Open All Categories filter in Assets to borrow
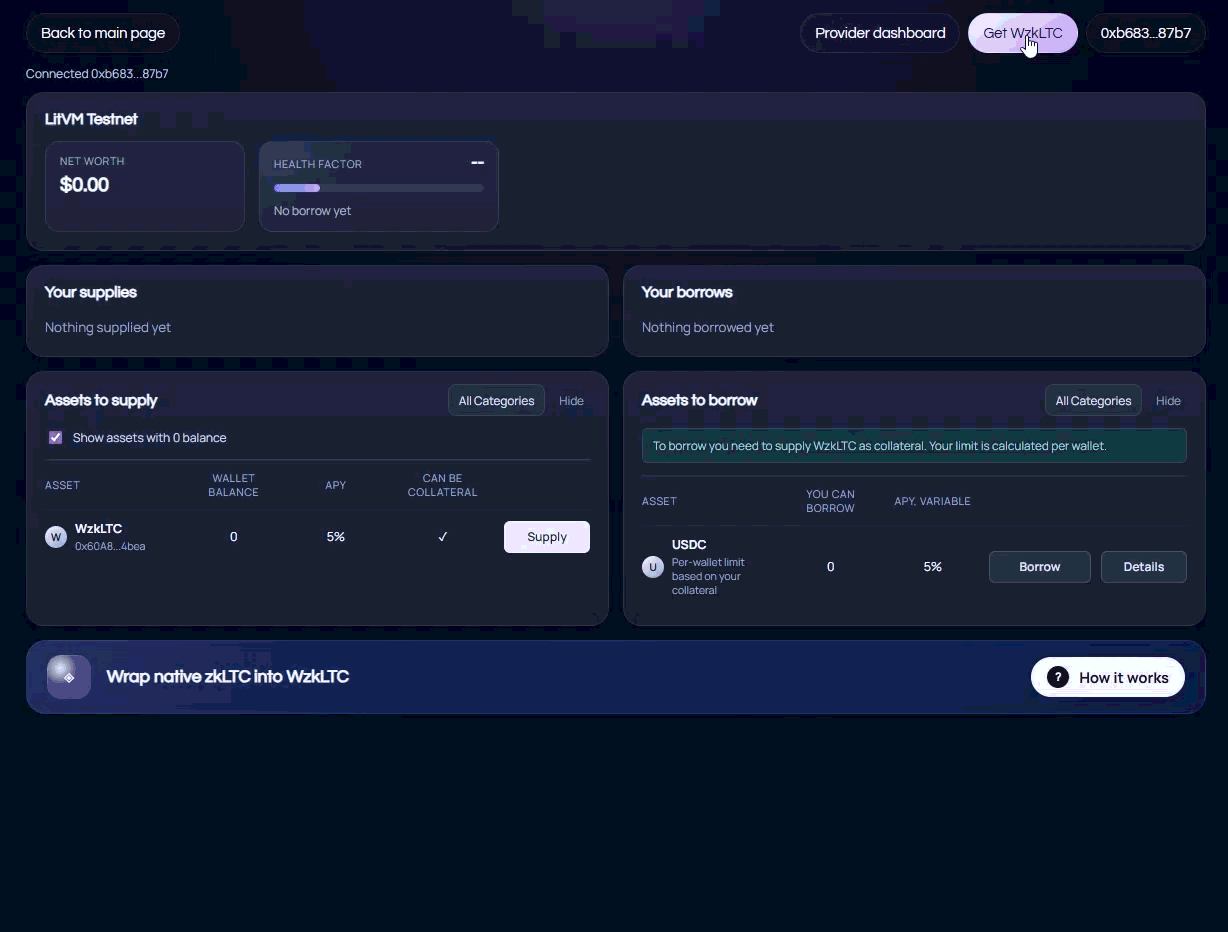The image size is (1228, 932). point(1093,401)
